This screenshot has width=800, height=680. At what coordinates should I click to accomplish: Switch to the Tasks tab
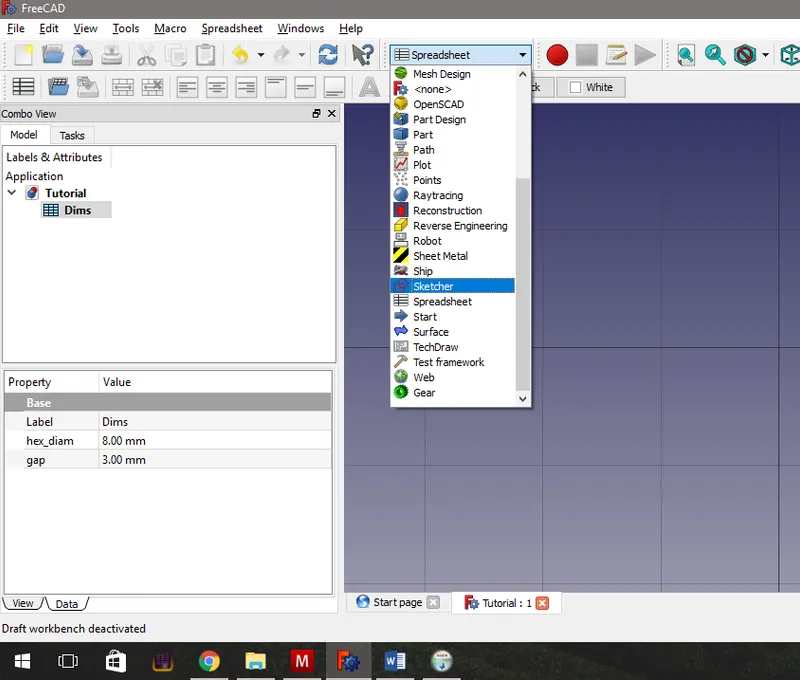pos(72,134)
